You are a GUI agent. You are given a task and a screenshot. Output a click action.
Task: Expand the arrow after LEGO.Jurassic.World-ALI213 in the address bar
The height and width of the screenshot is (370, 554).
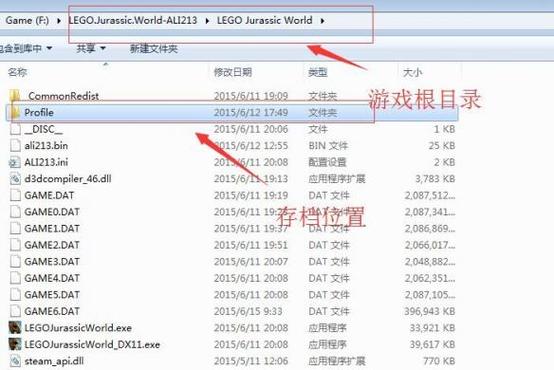click(207, 21)
